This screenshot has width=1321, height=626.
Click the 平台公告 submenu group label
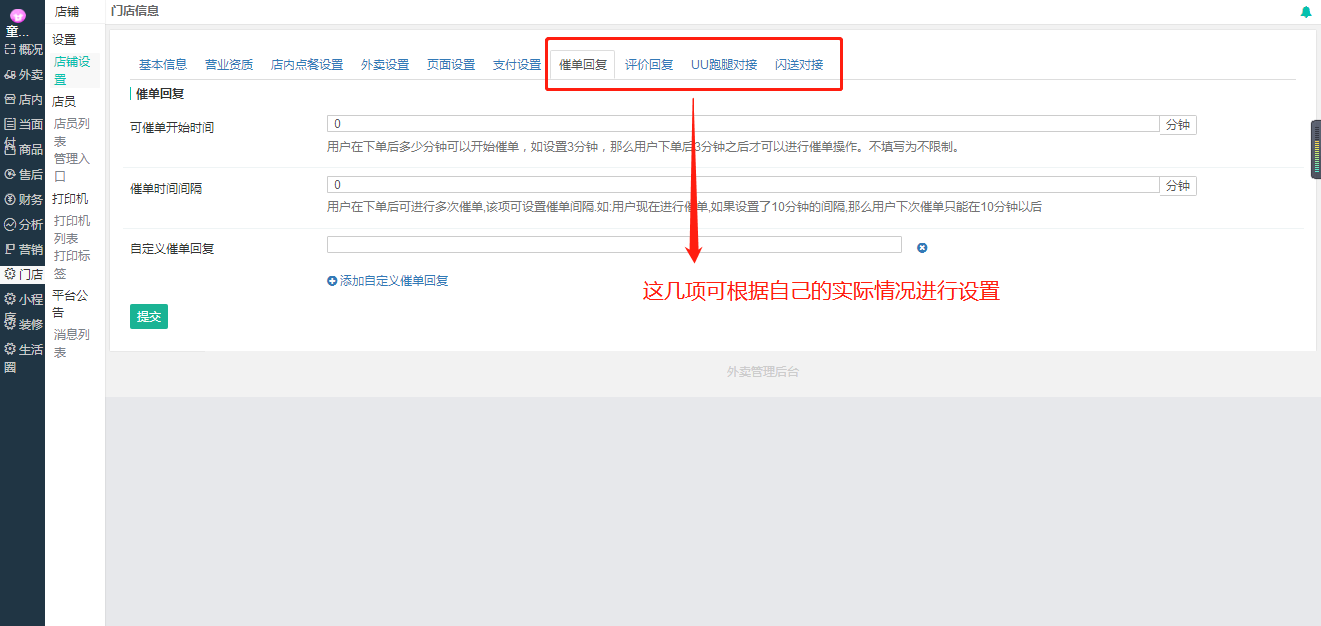(x=70, y=304)
